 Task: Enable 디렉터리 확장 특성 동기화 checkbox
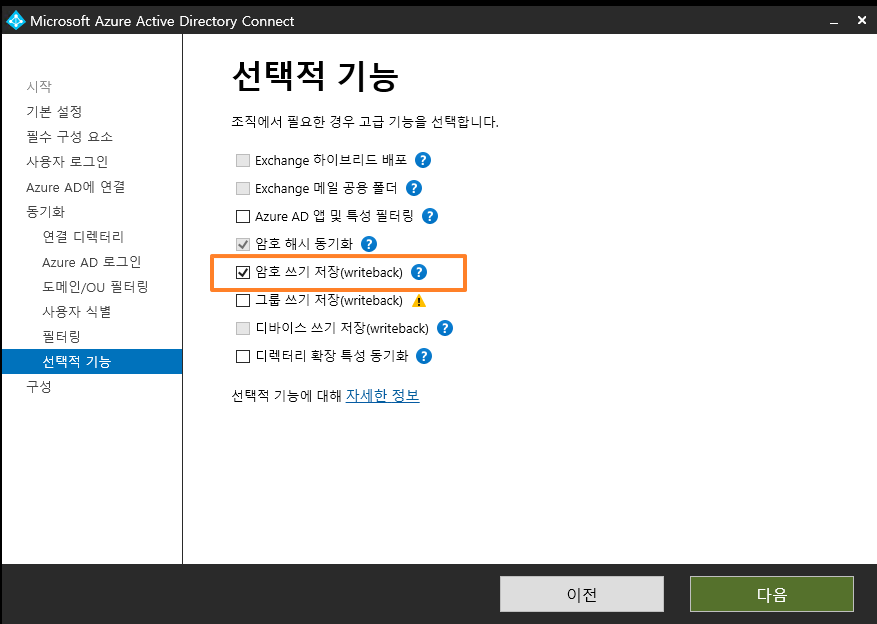coord(243,356)
